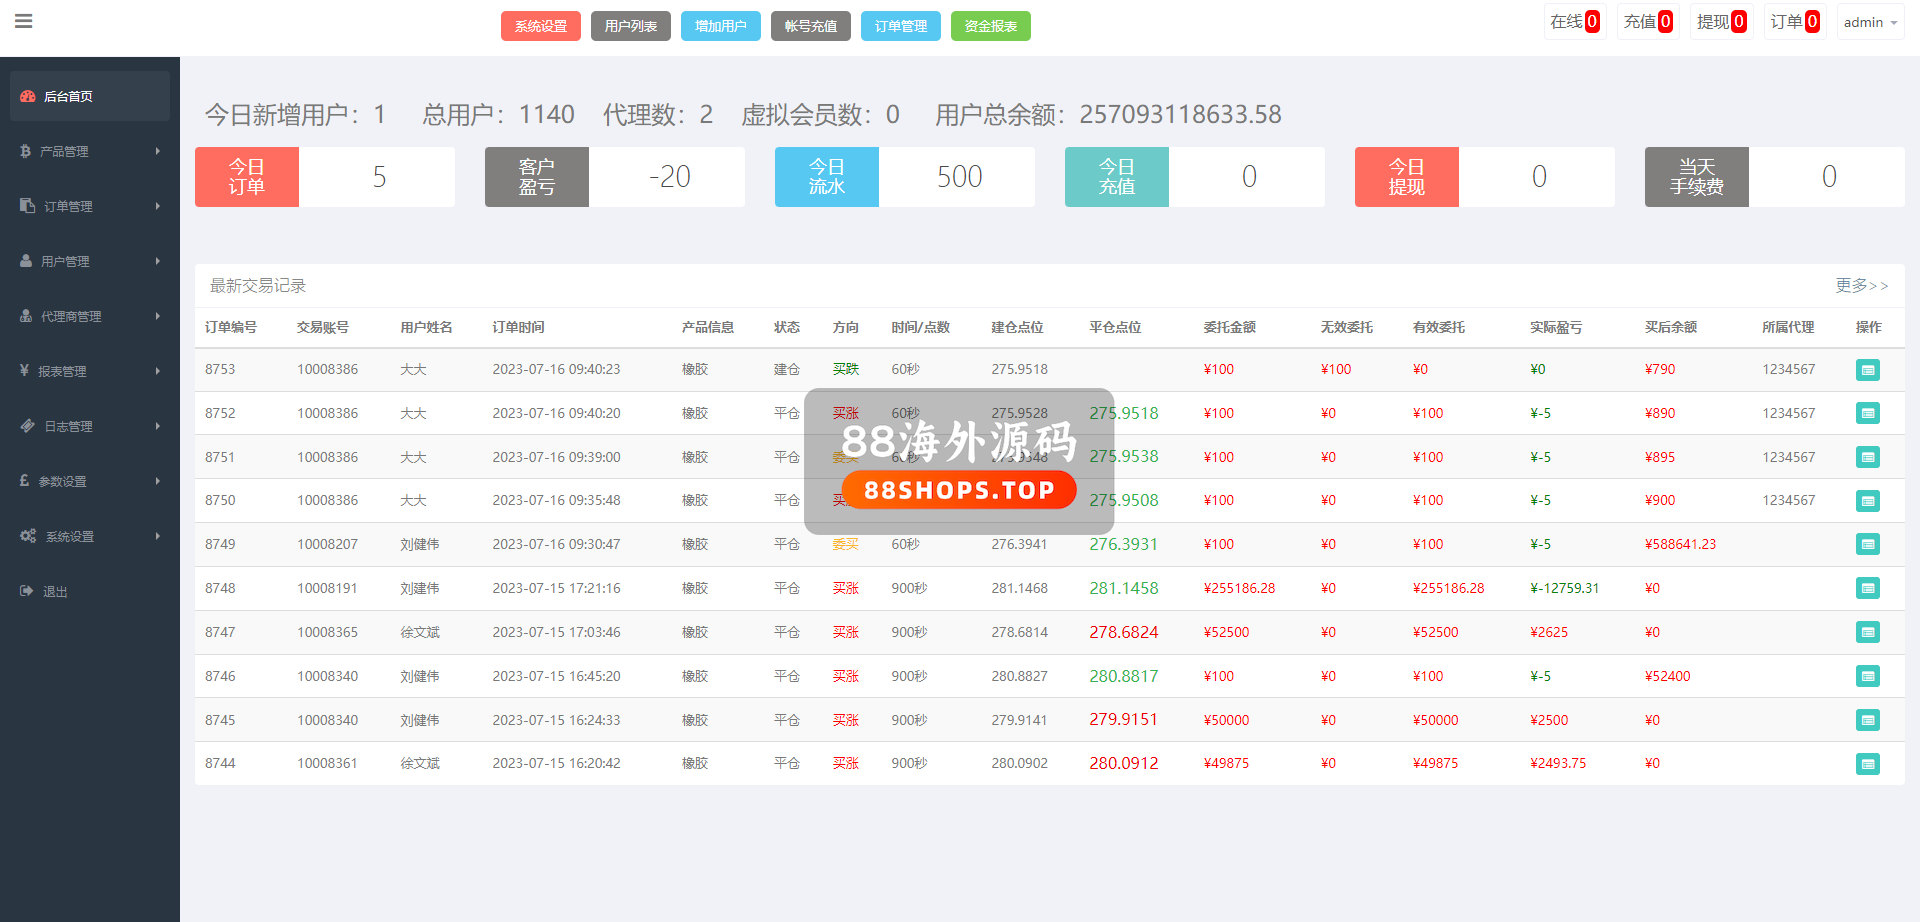
Task: Click the action icon for order 8744
Action: point(1867,764)
